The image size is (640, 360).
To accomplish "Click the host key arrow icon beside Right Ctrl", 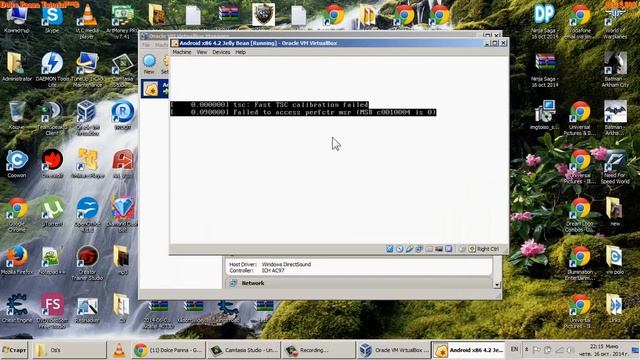I will (472, 249).
